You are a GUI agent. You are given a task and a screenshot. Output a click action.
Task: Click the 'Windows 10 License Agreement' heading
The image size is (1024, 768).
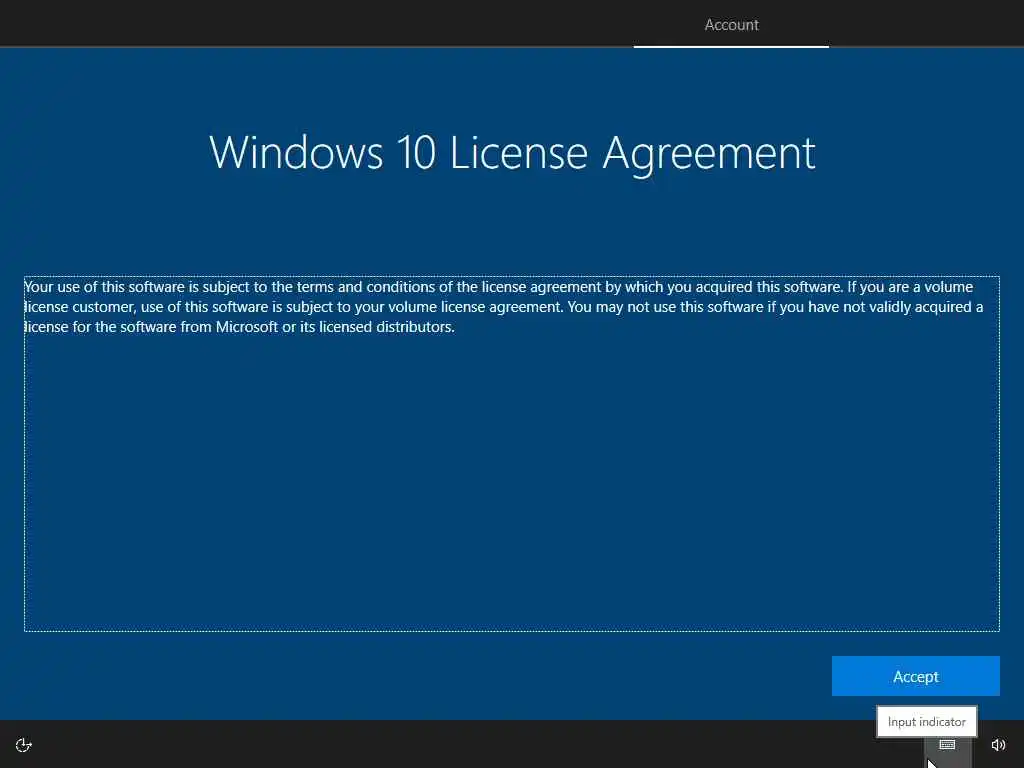[512, 153]
